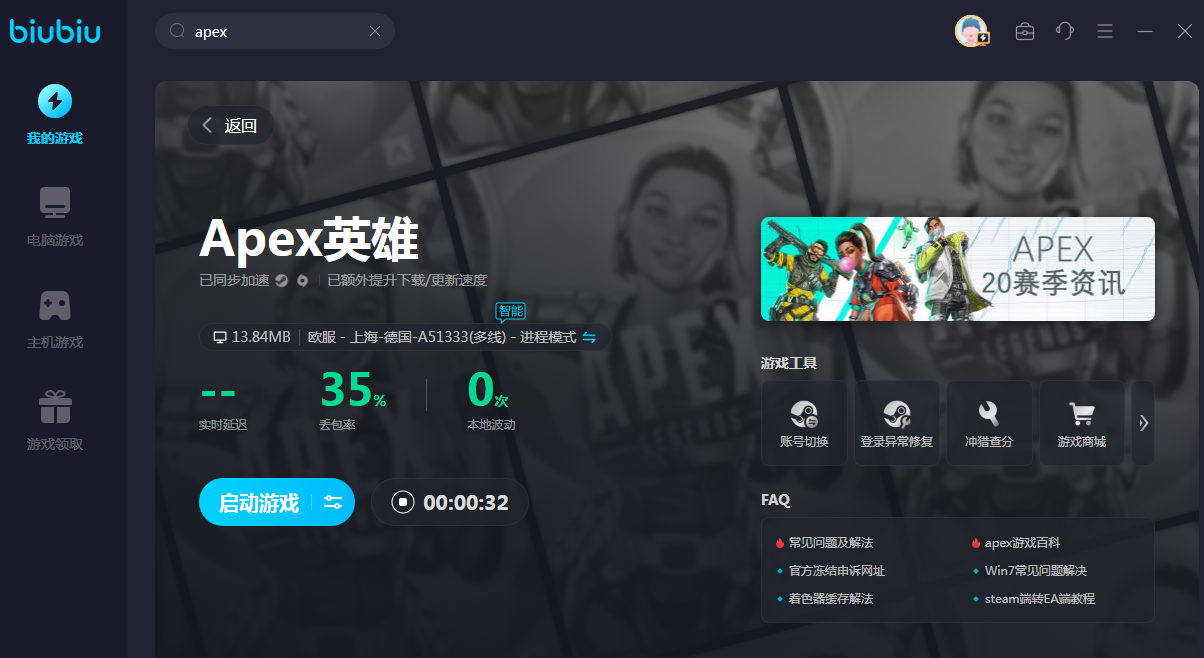Open customer service headset icon

point(1065,31)
